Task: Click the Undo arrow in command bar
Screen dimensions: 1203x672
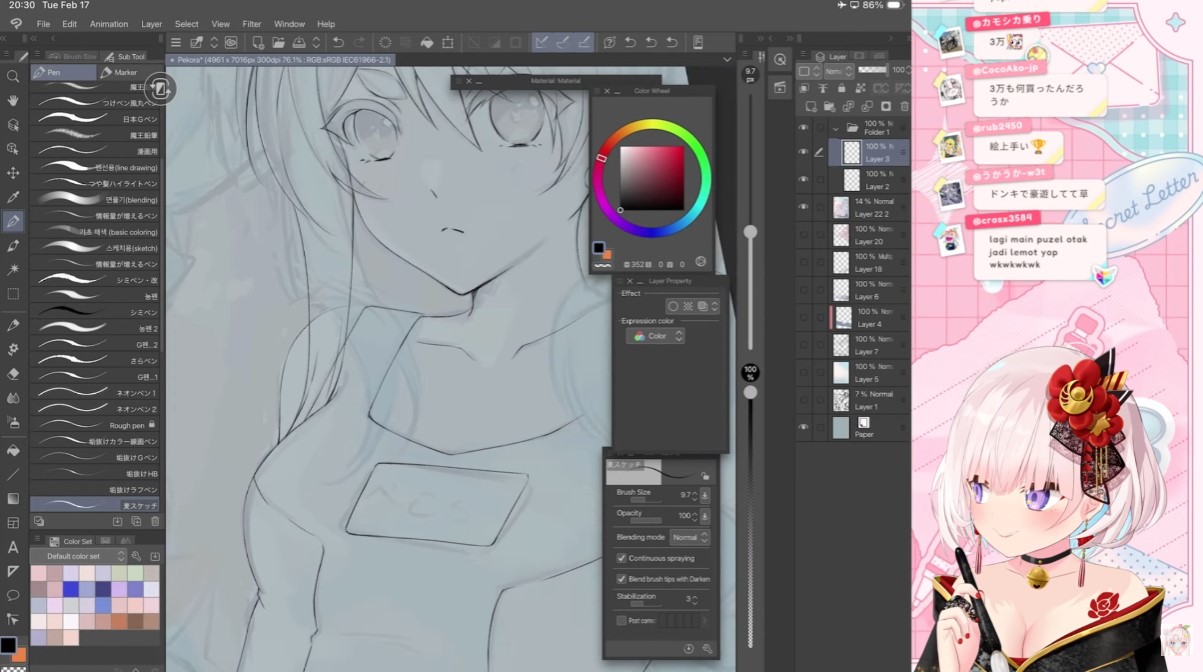Action: click(x=338, y=42)
